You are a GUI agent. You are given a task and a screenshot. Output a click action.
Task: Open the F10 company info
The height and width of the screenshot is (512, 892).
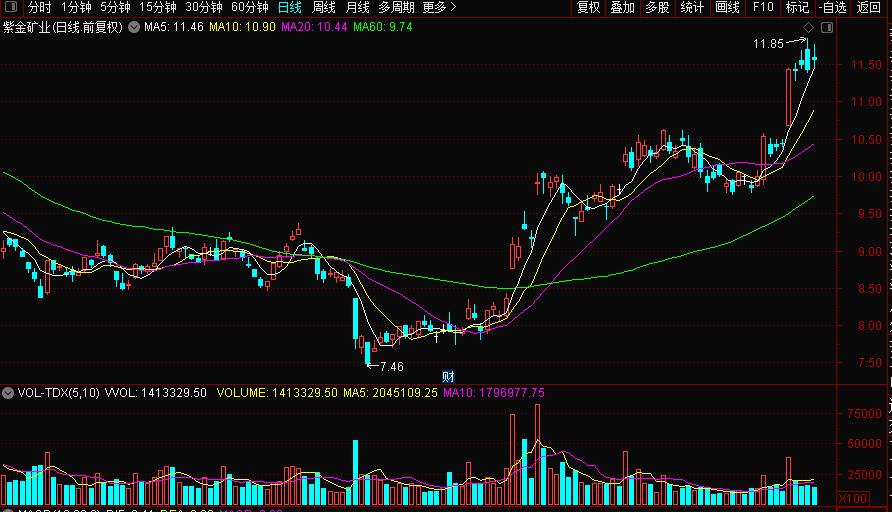(763, 7)
